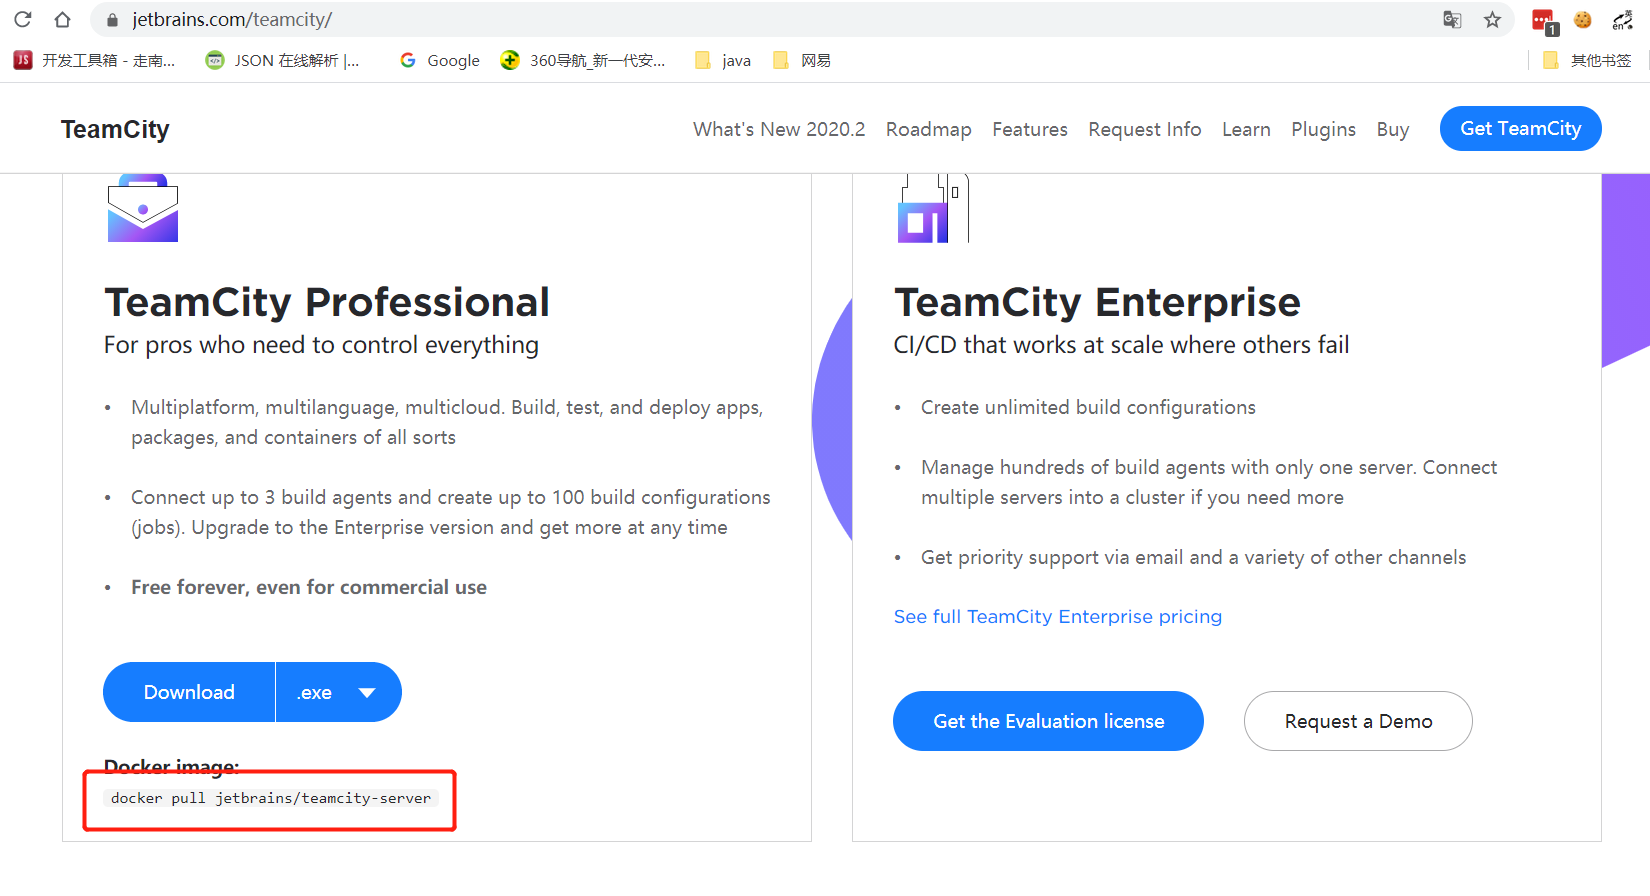Open What's New 2020.2 menu item
Viewport: 1650px width, 896px height.
pyautogui.click(x=779, y=129)
